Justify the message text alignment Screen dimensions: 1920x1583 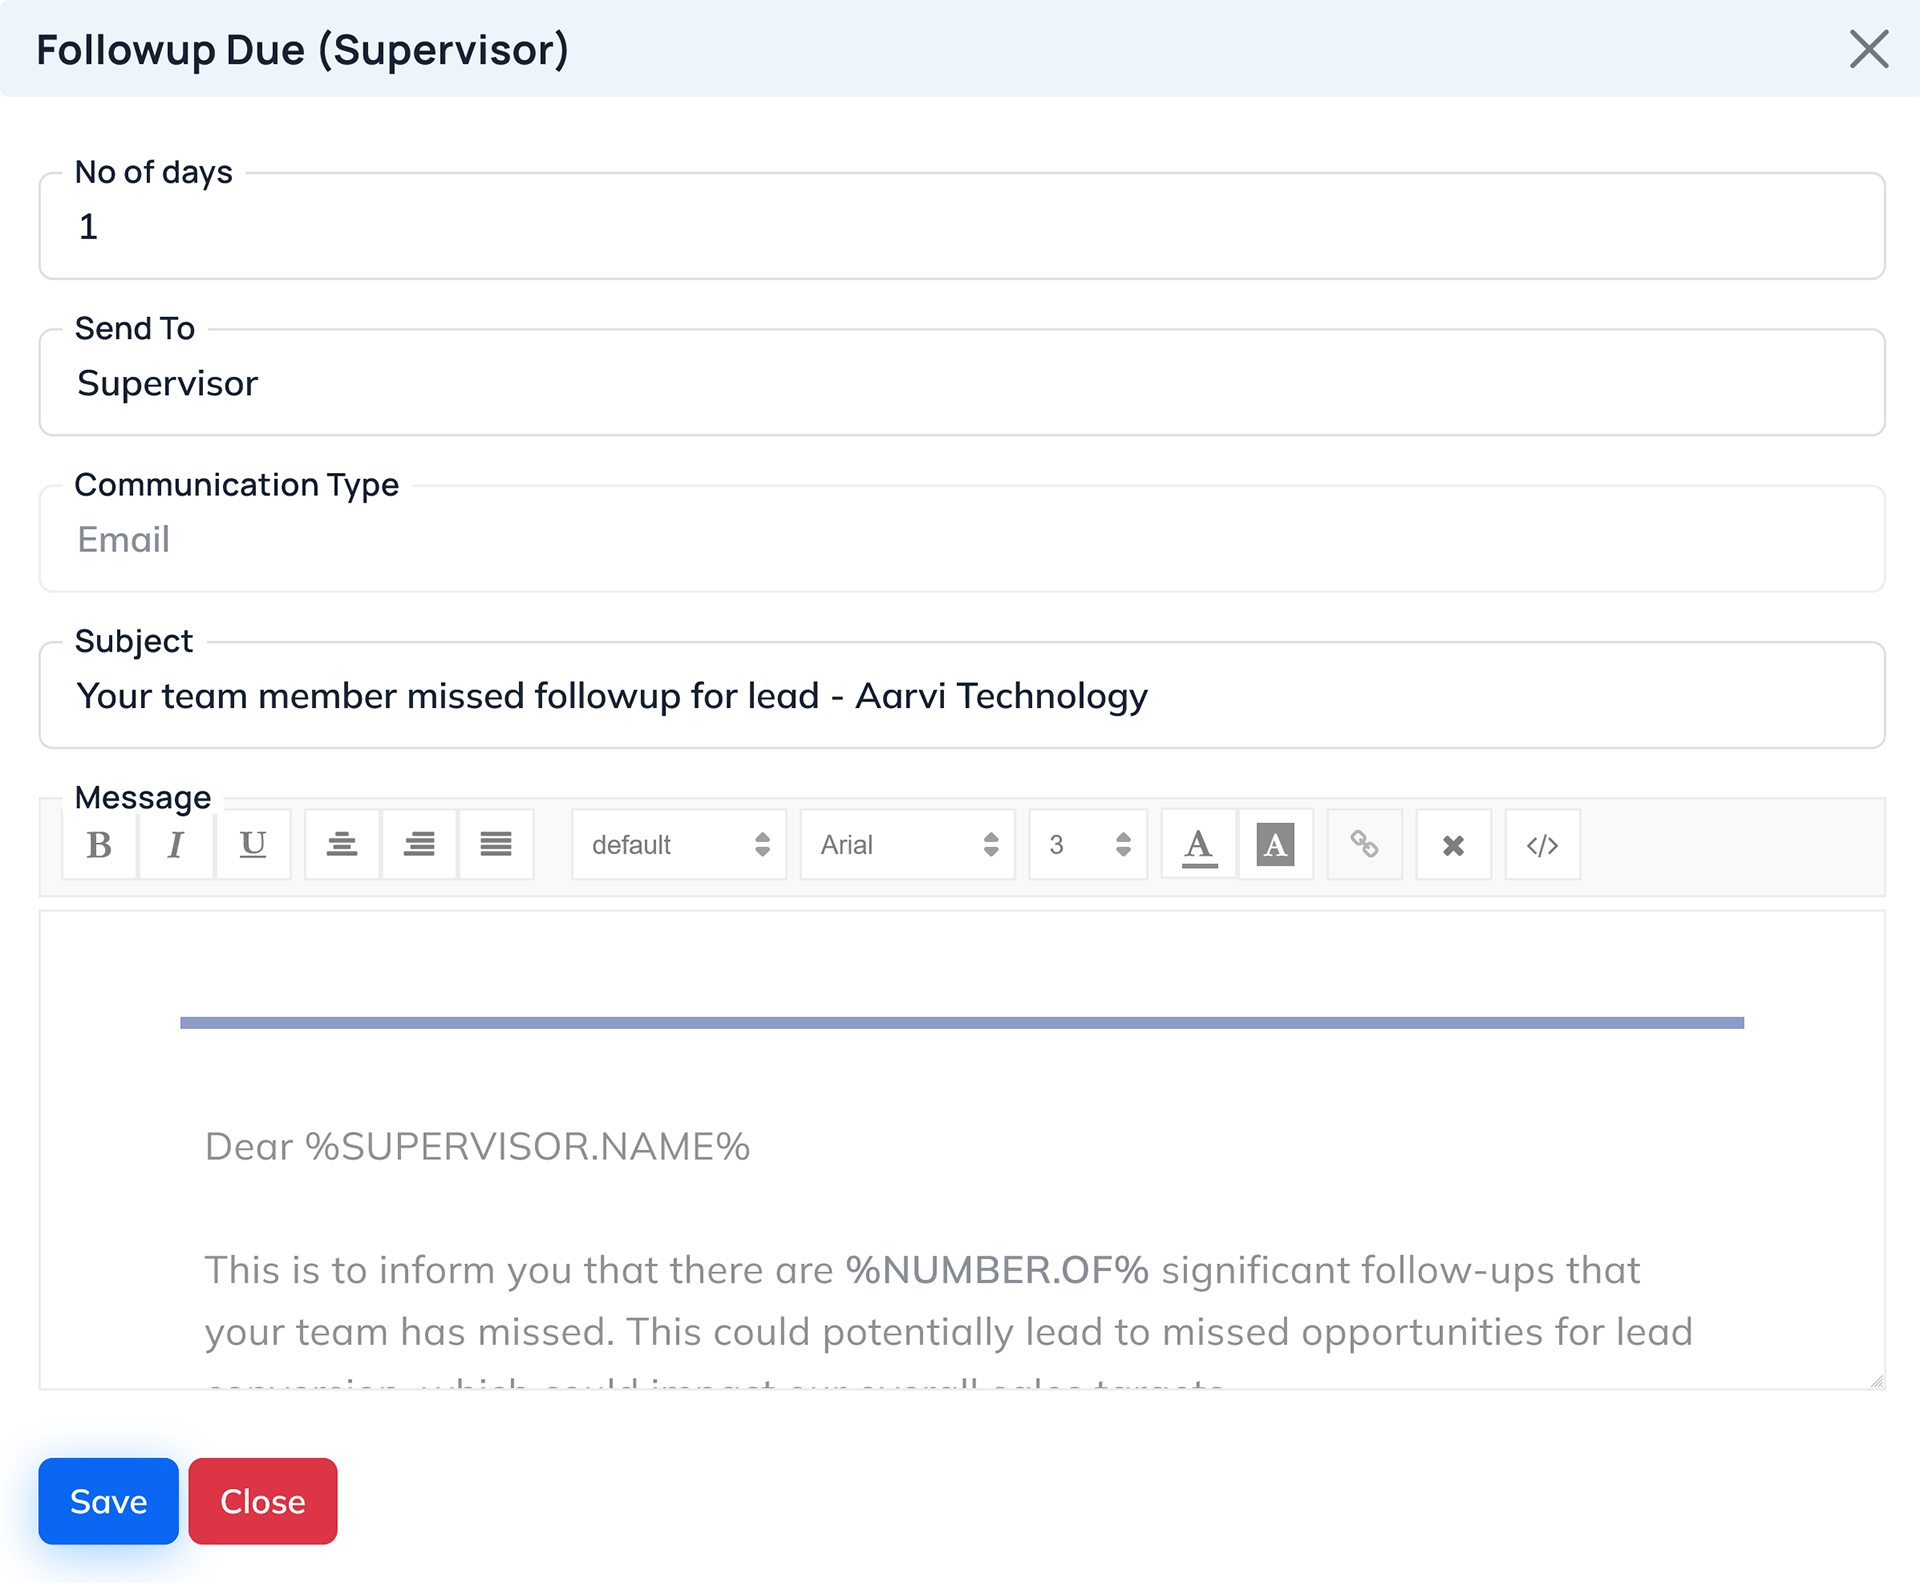point(496,845)
